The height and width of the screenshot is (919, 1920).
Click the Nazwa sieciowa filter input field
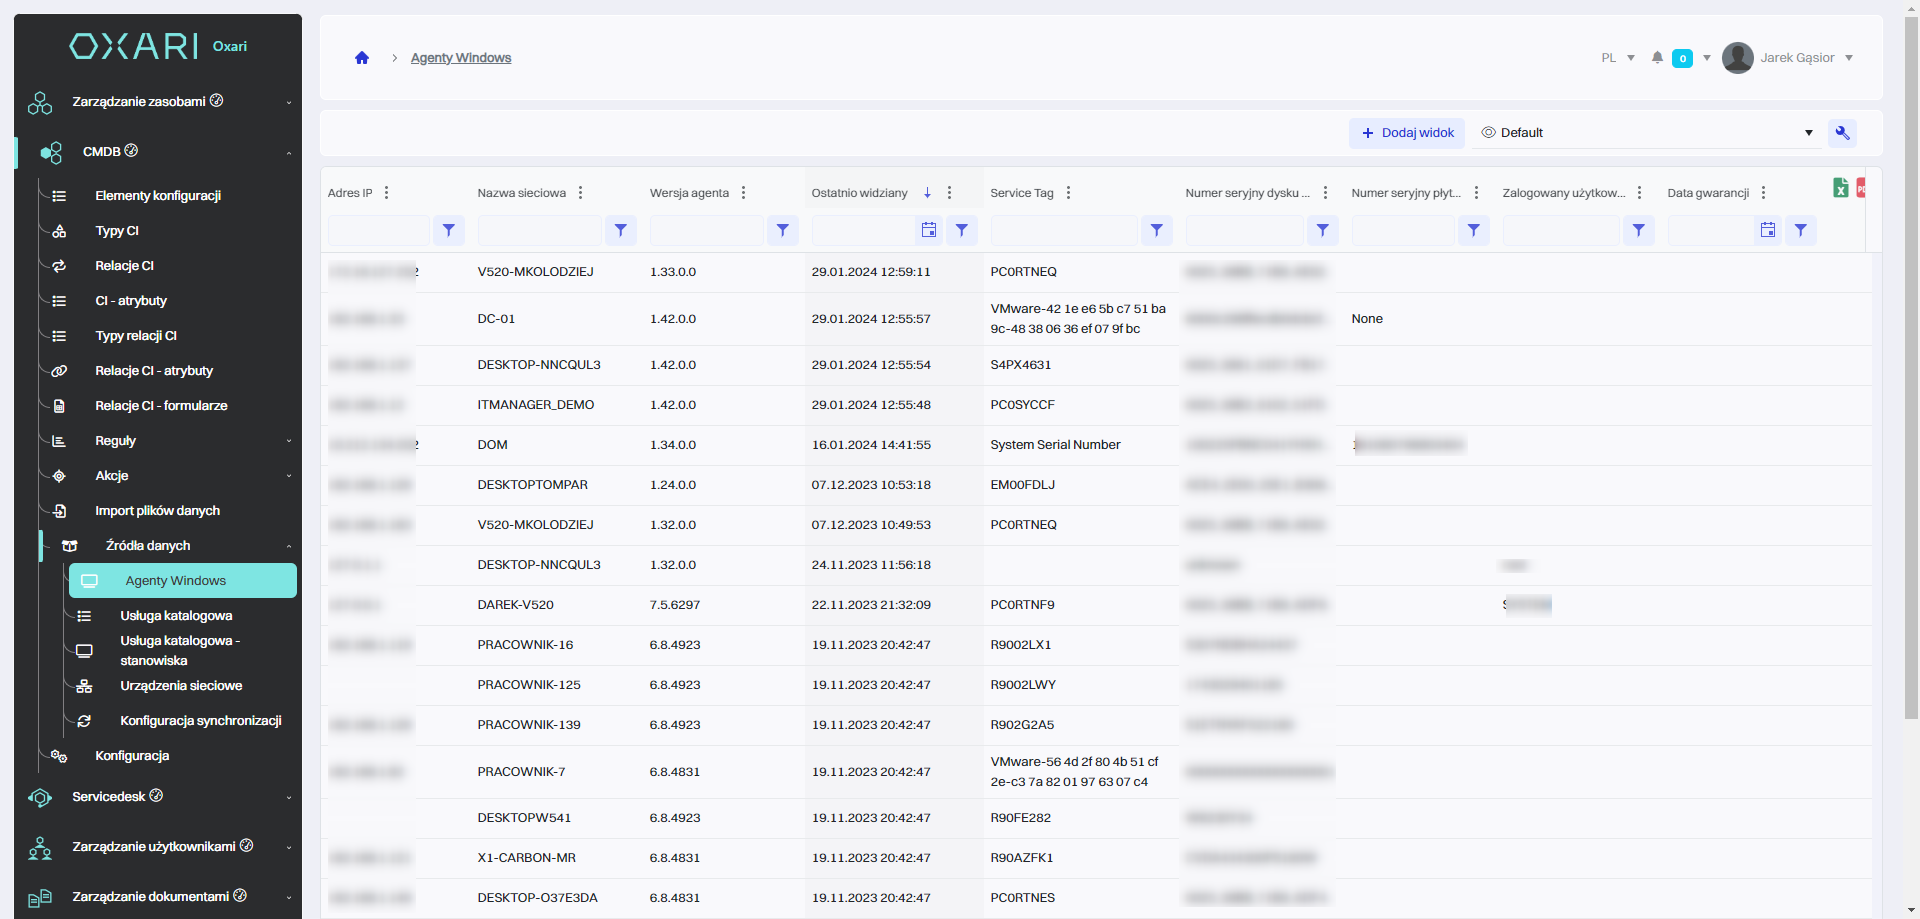pyautogui.click(x=540, y=231)
